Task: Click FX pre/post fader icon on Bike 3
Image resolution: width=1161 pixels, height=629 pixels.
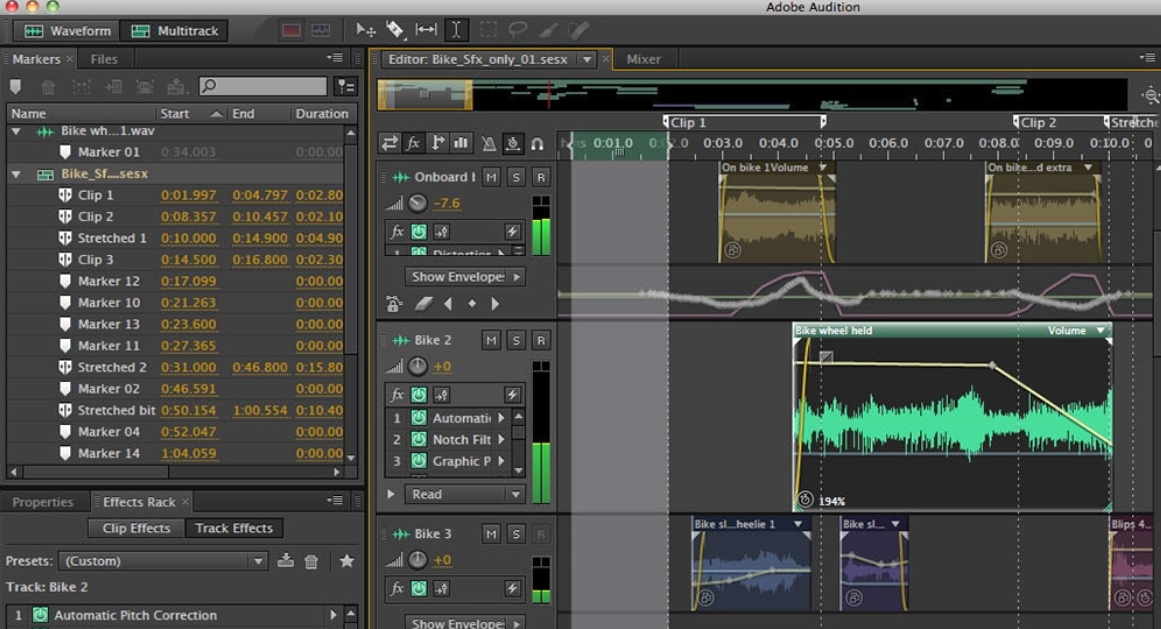Action: [x=441, y=588]
